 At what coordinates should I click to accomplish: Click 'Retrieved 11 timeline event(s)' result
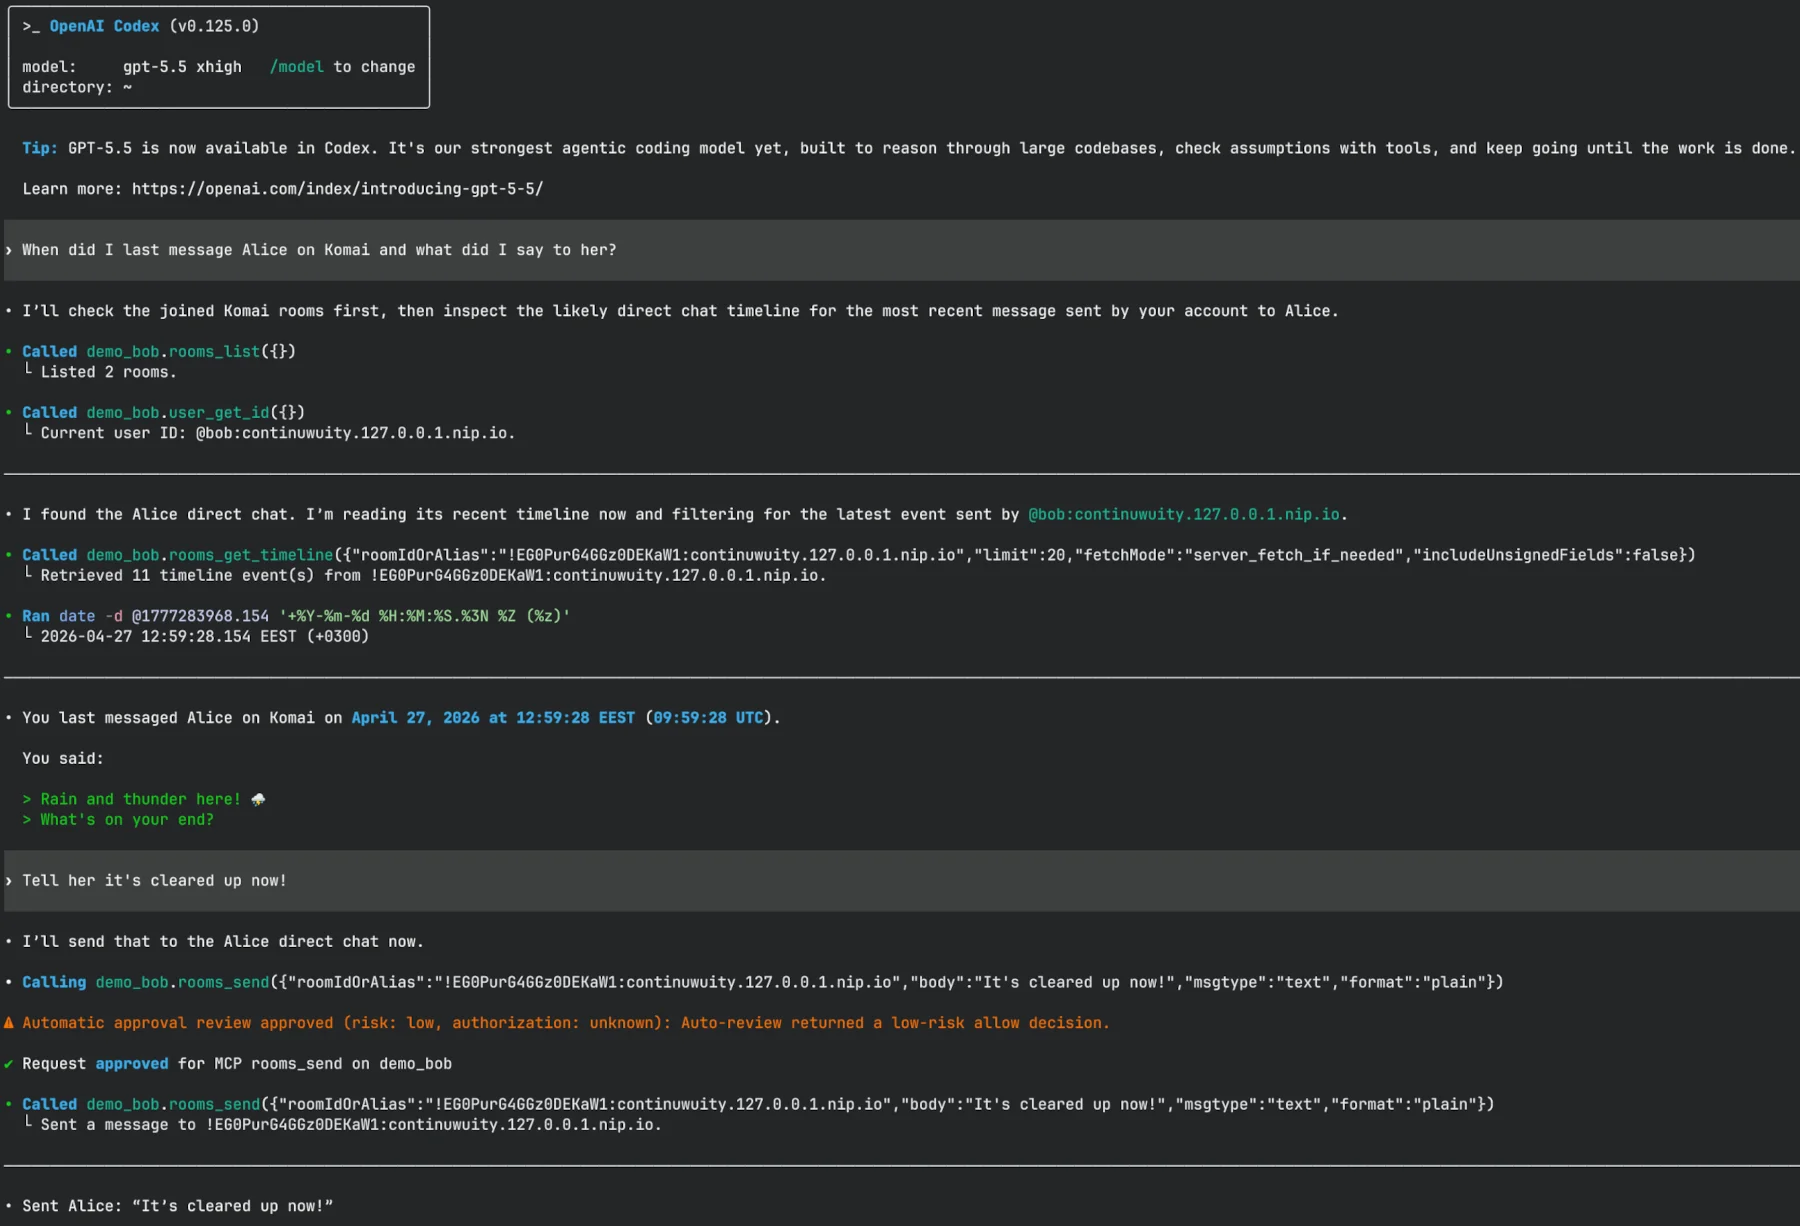433,575
